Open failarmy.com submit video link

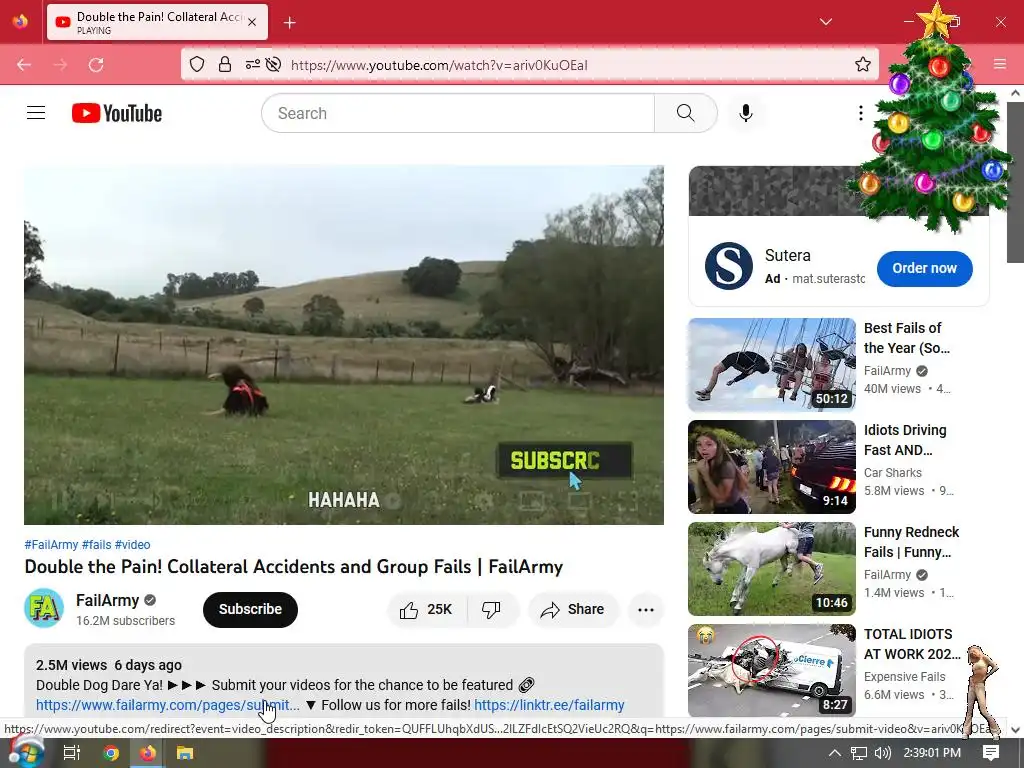(x=168, y=705)
